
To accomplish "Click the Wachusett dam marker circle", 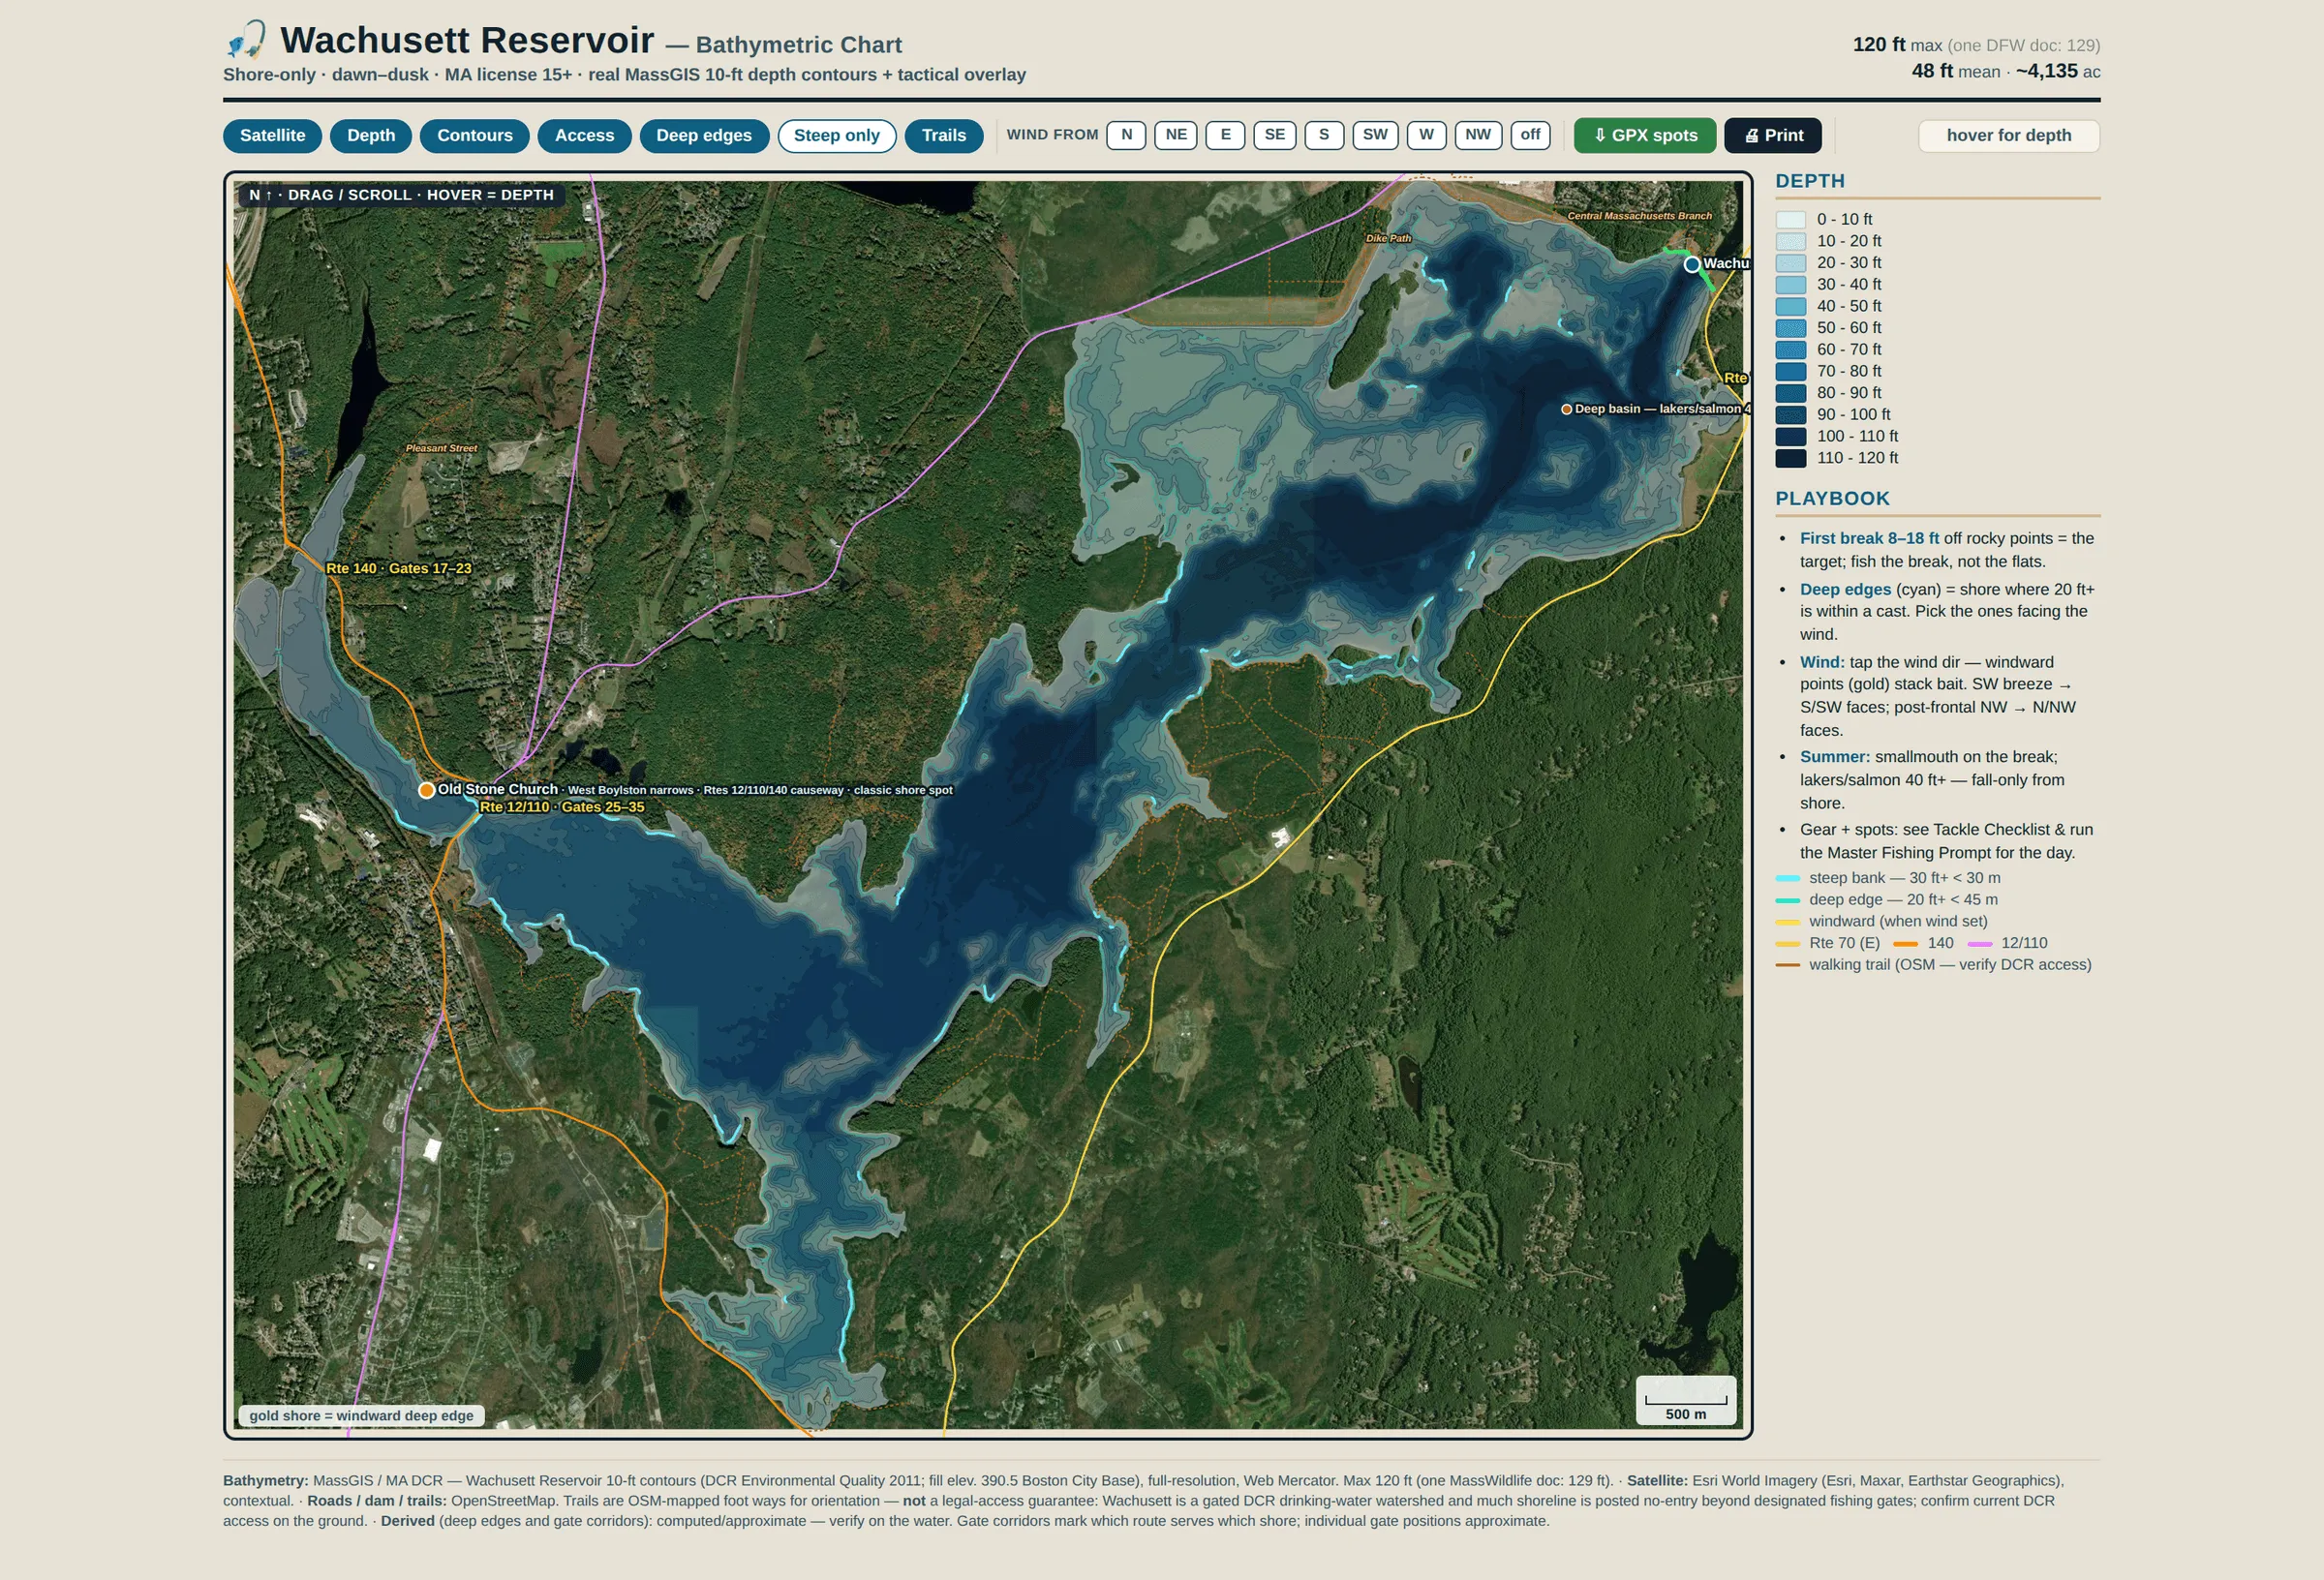I will (1691, 265).
